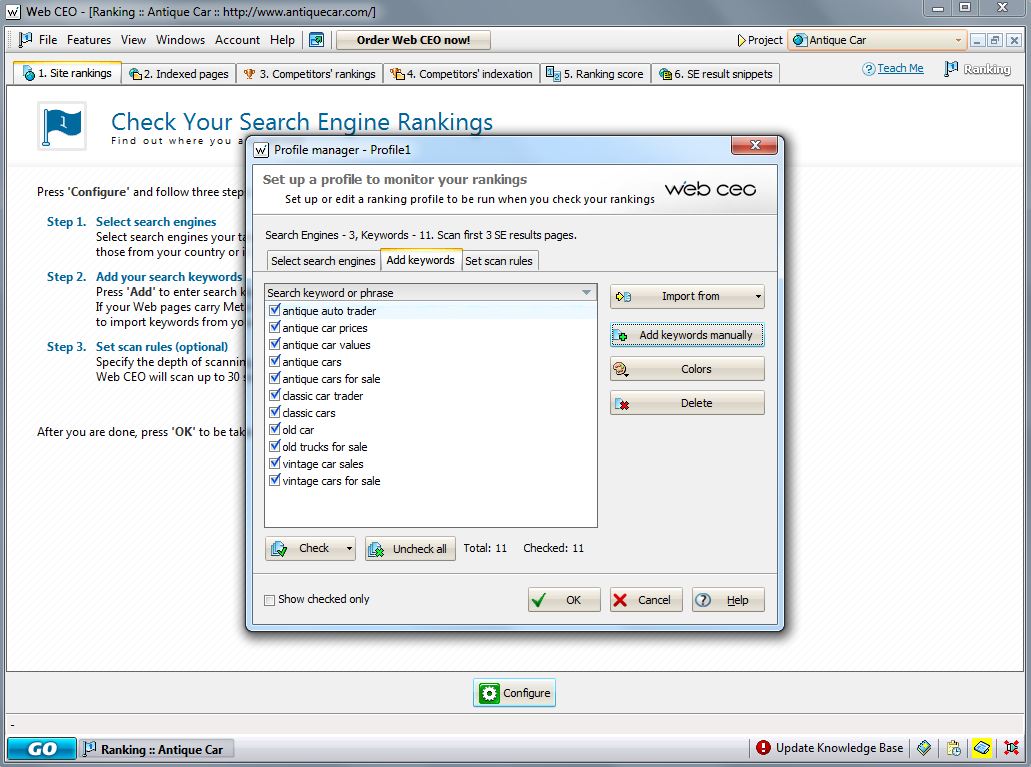This screenshot has width=1031, height=767.
Task: Click the Web CEO logo in dialog
Action: point(710,189)
